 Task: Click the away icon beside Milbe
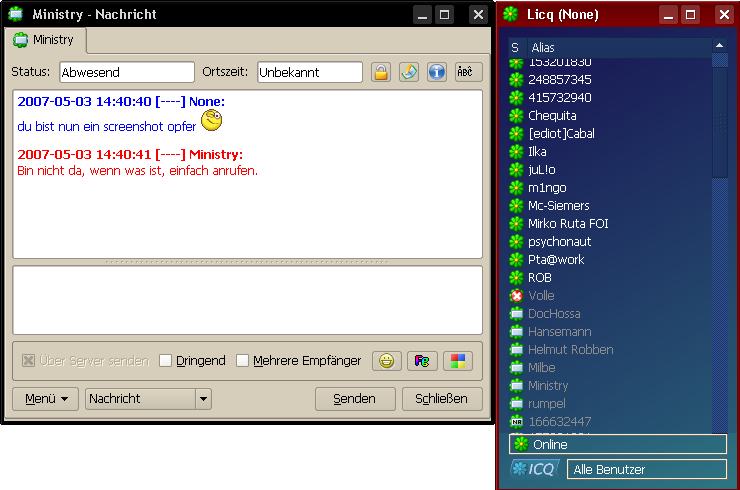[516, 368]
